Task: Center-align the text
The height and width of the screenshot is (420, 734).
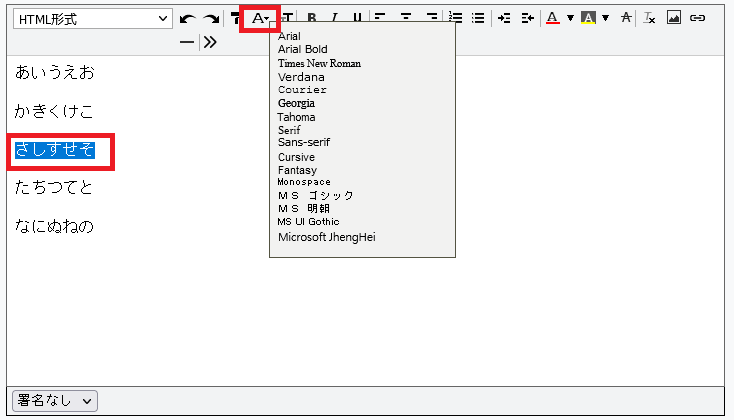Action: pos(406,18)
